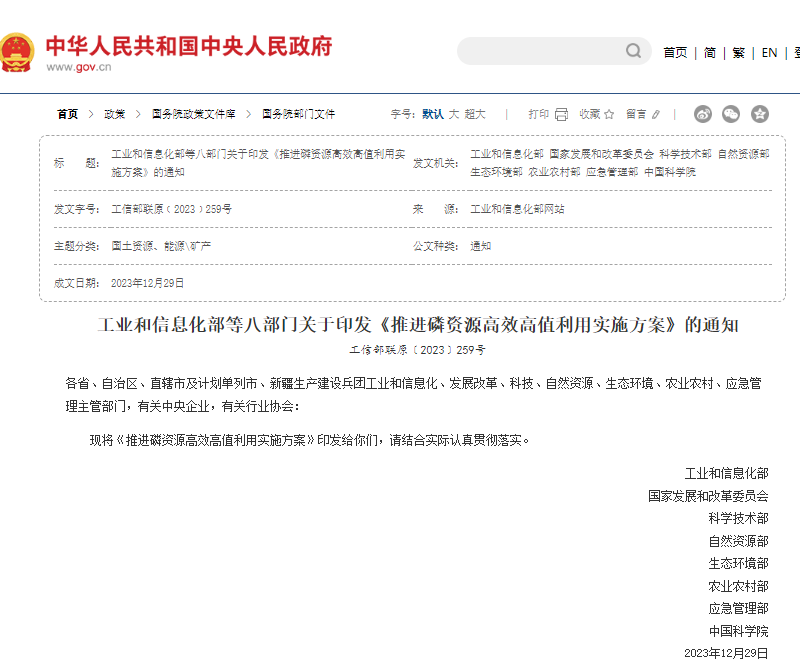Click the magnifier search icon
This screenshot has height=662, width=800.
tap(634, 51)
